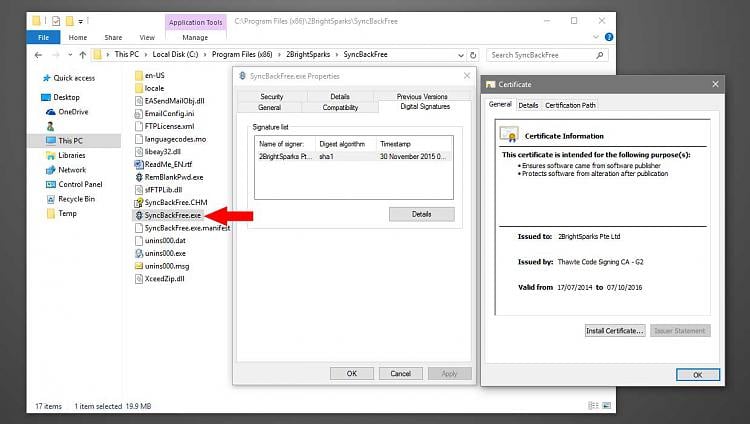Switch to Details tab in Properties dialog

[340, 96]
